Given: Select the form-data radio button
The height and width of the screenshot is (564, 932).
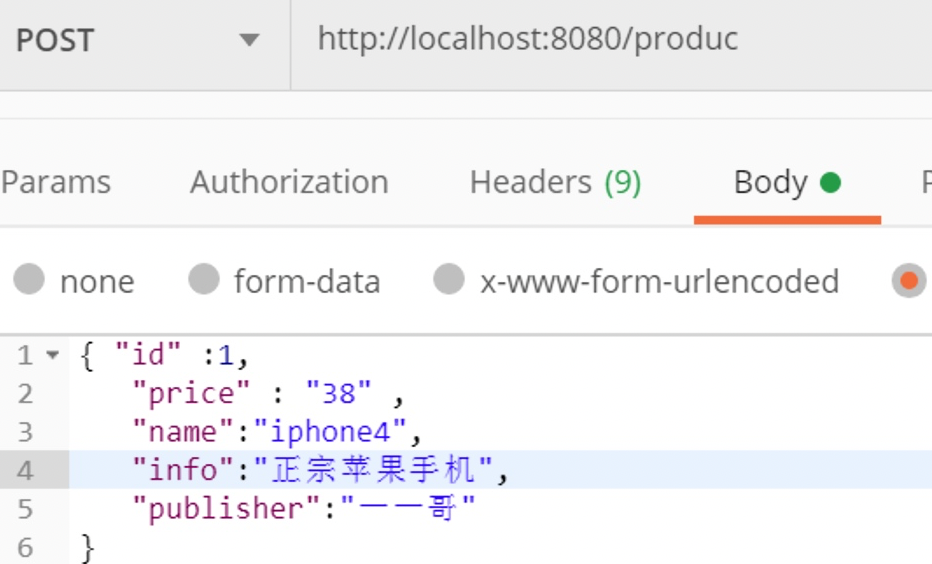Looking at the screenshot, I should 204,279.
